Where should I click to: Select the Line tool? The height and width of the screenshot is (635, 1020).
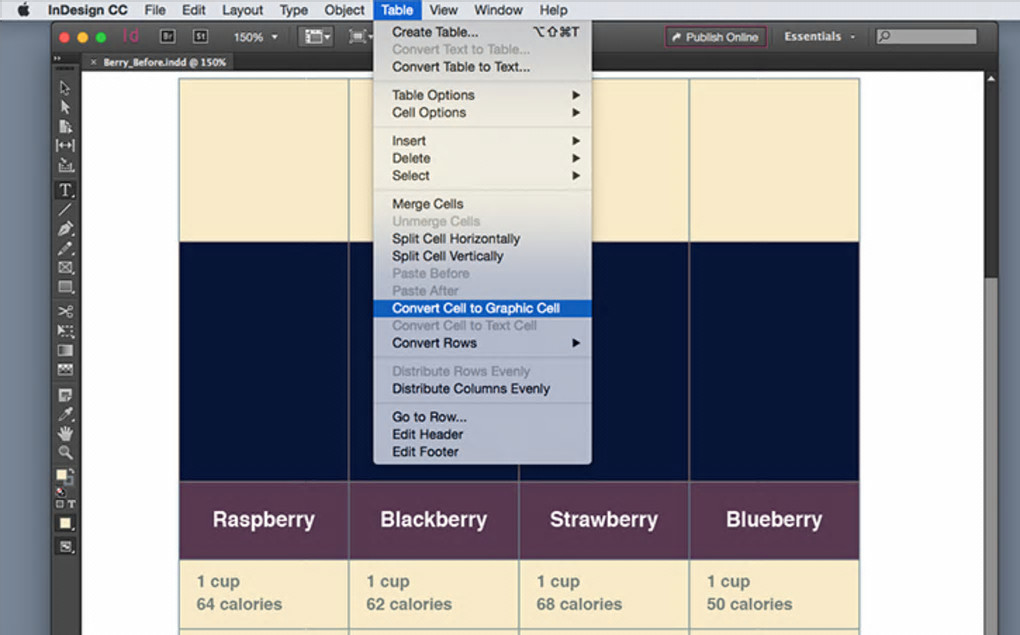pos(65,209)
